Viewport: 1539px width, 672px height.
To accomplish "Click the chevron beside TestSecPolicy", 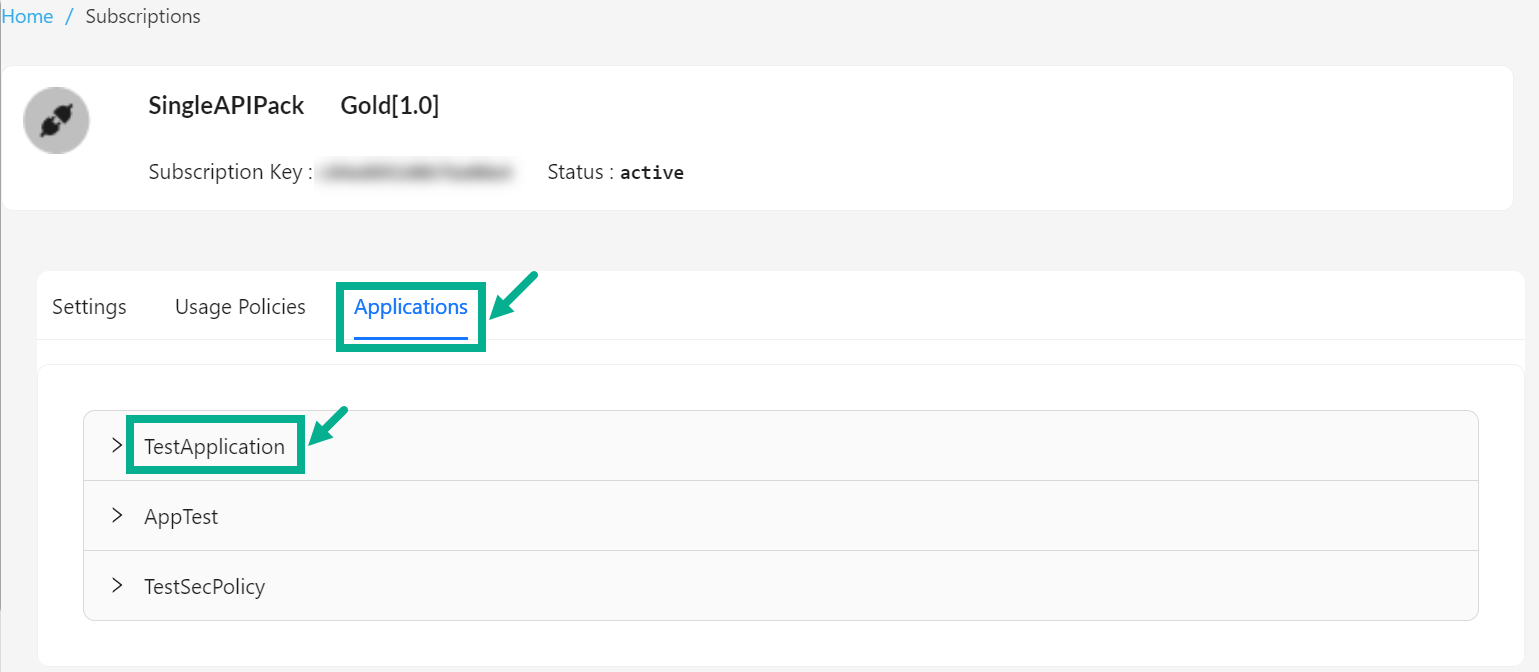I will pos(116,587).
